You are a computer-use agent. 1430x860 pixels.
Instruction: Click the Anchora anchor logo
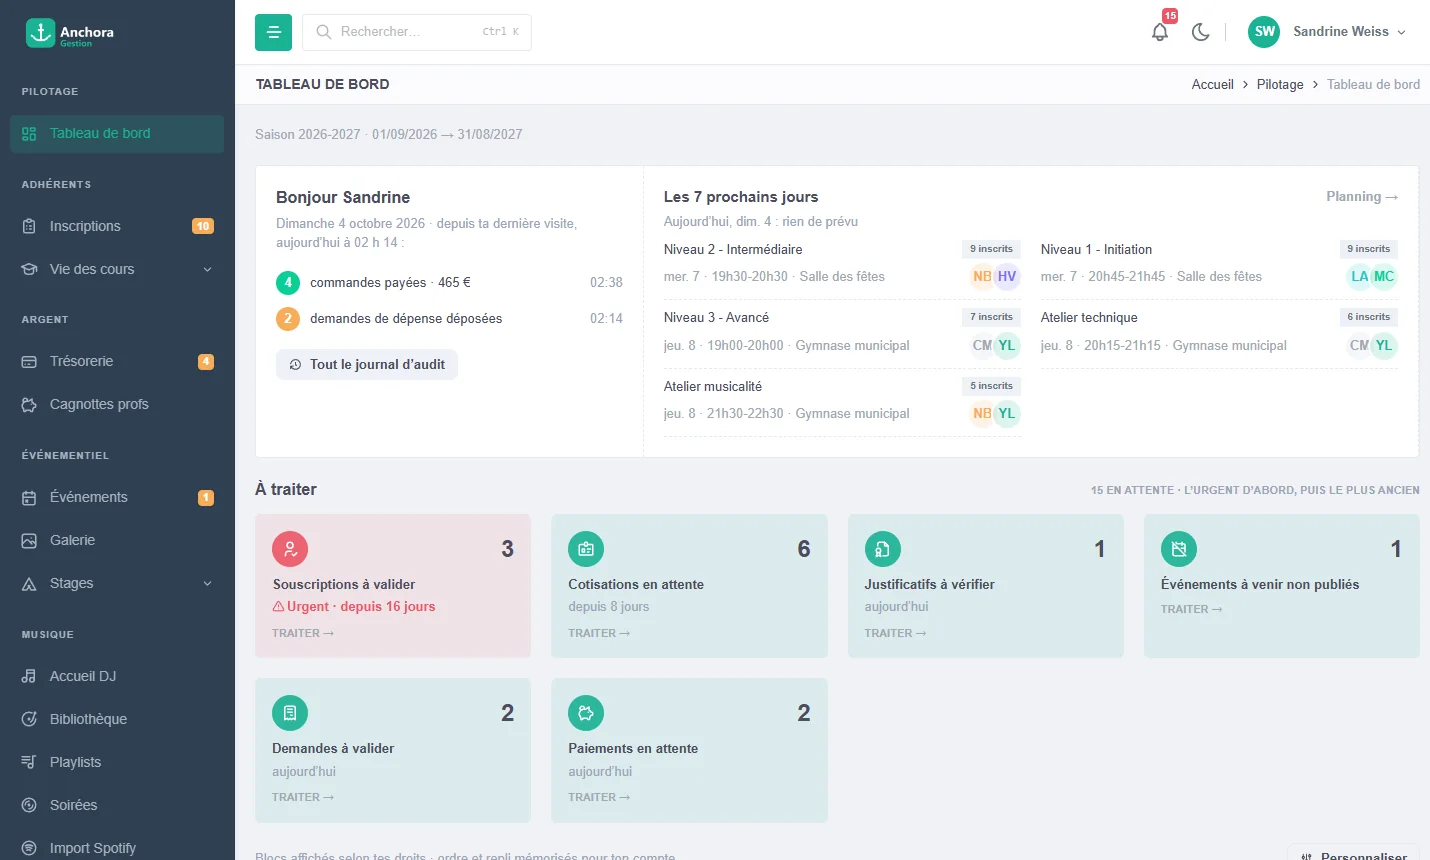point(40,33)
